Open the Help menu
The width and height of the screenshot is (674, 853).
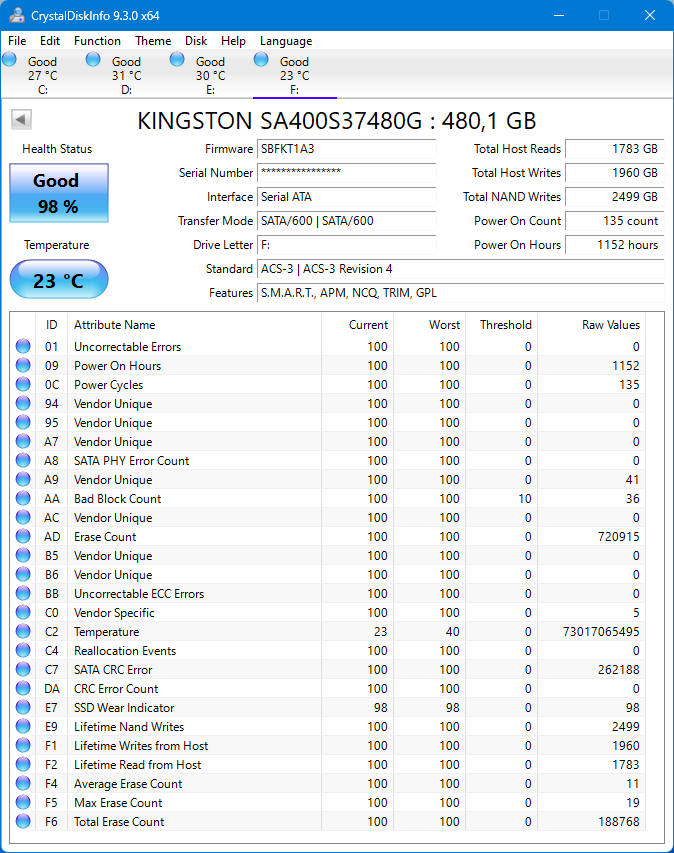(233, 41)
